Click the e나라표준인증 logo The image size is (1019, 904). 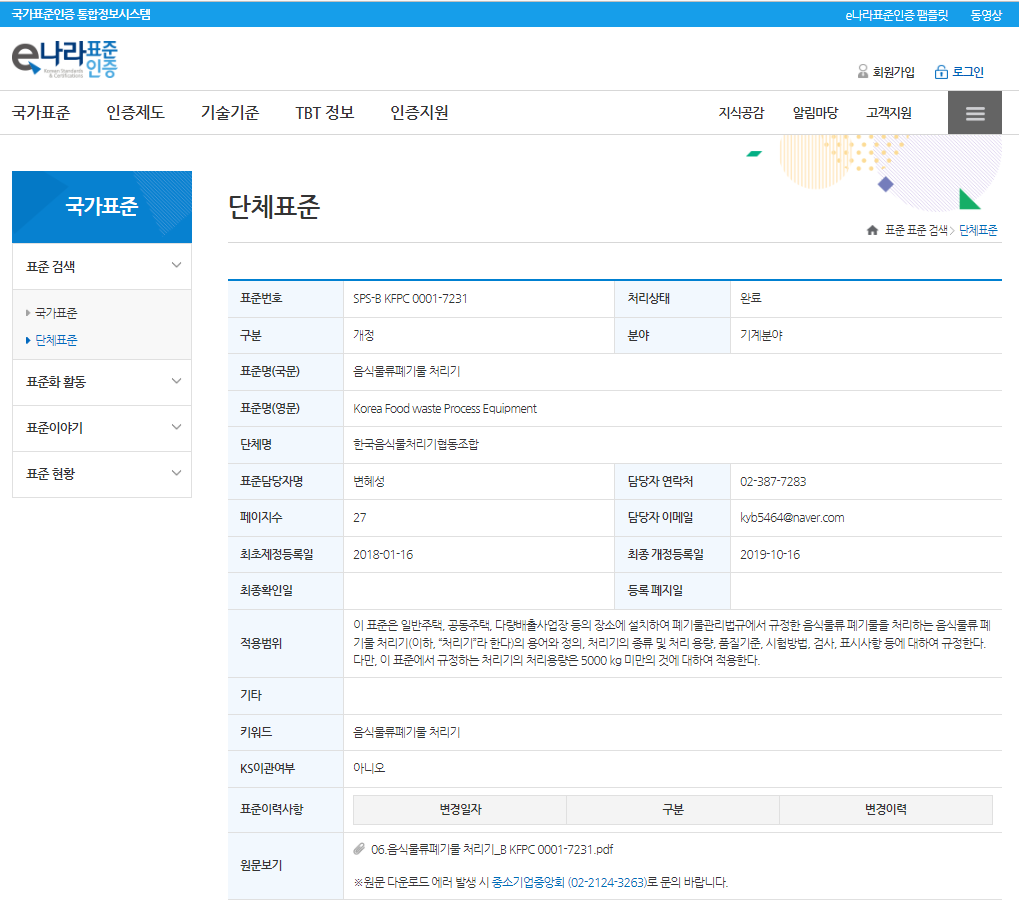[65, 59]
